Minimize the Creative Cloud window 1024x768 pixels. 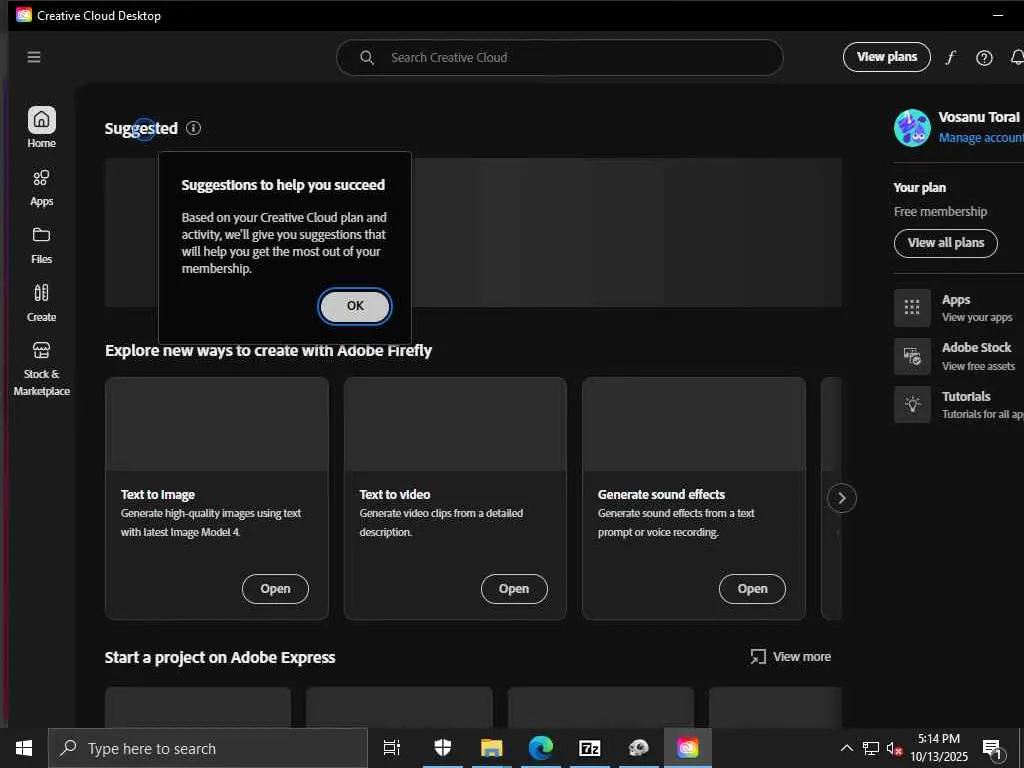point(998,15)
